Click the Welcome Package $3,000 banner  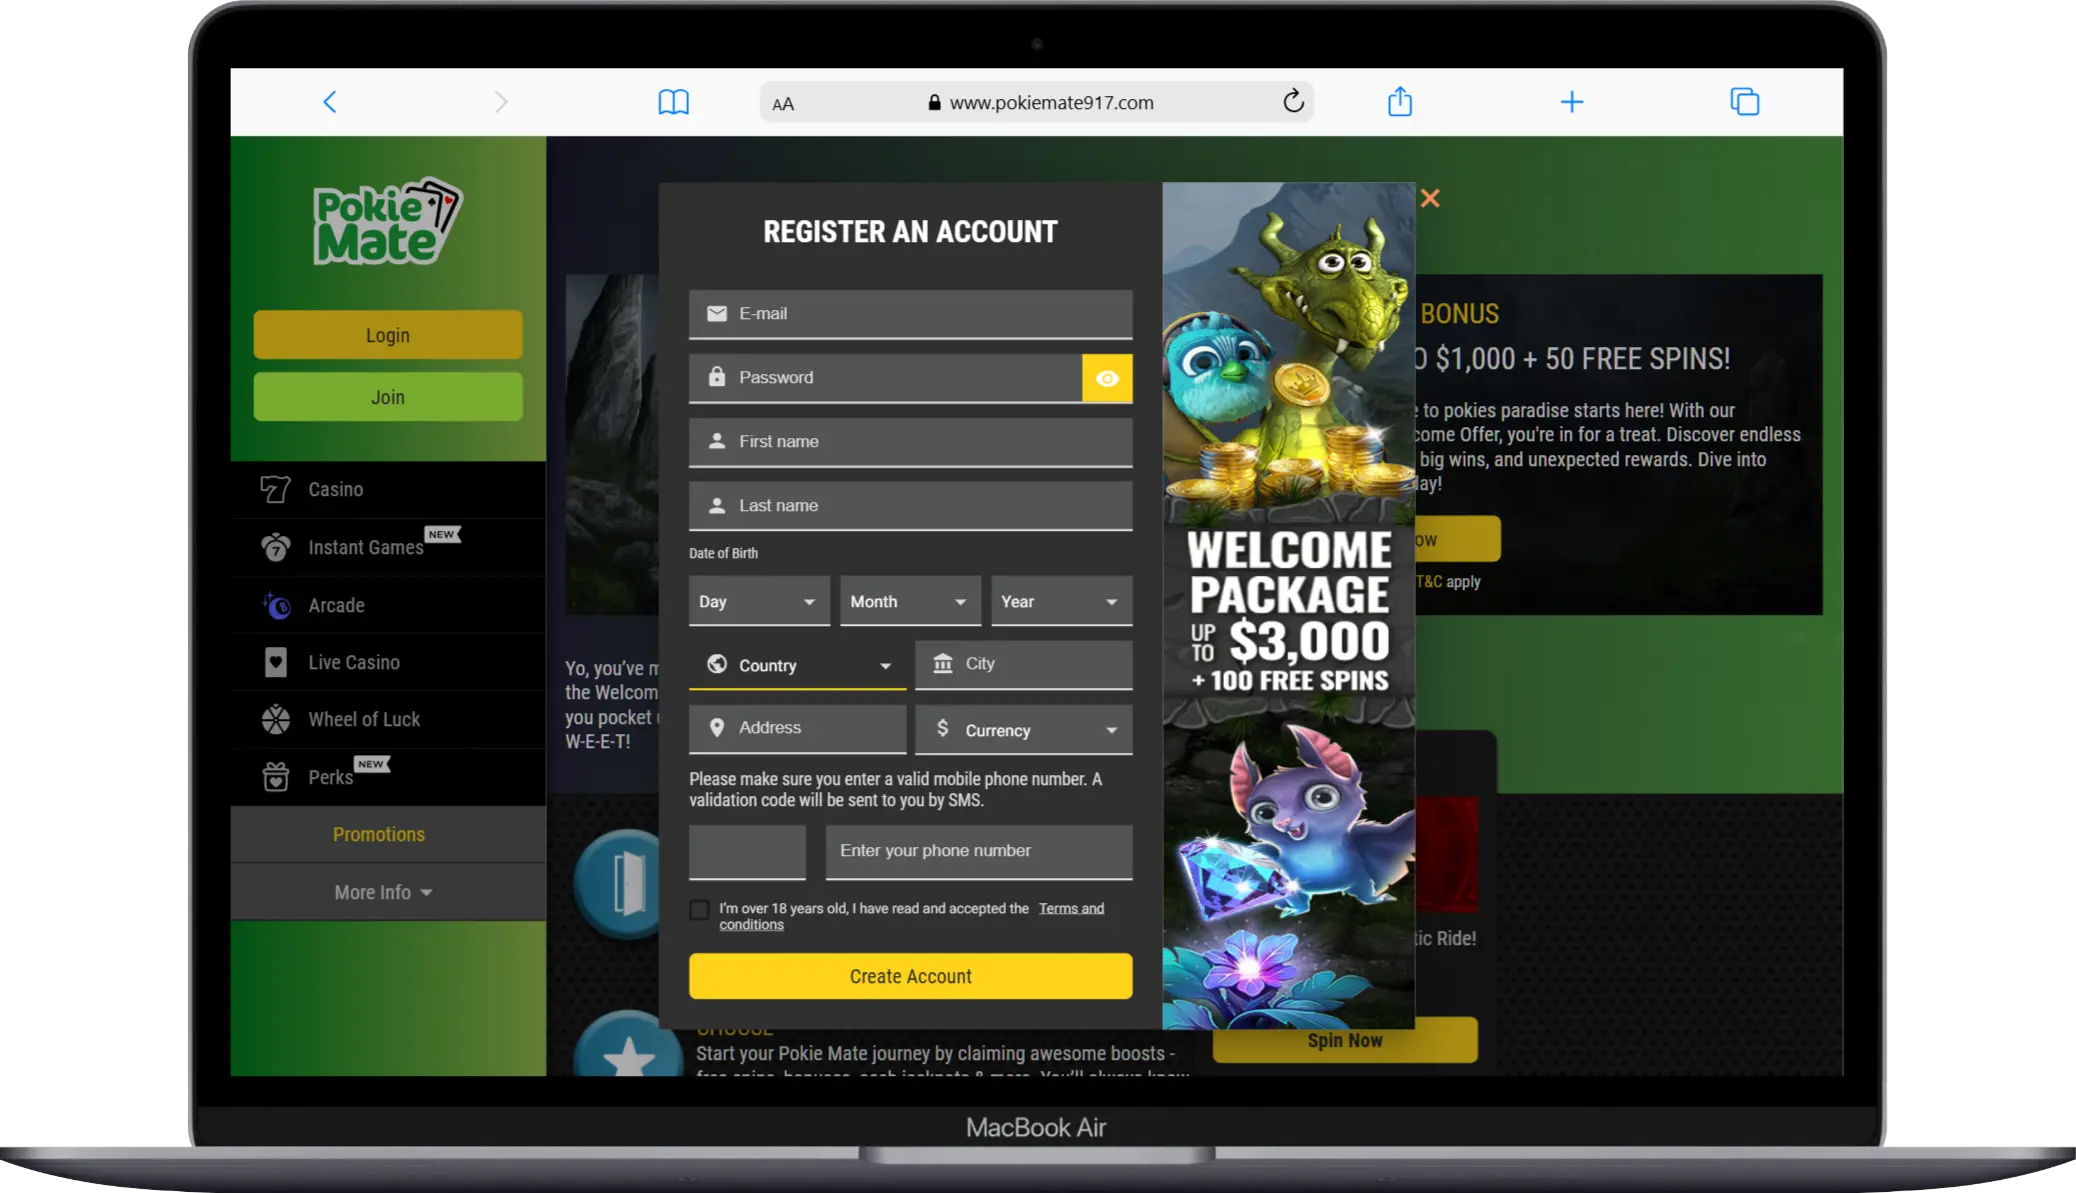1288,605
